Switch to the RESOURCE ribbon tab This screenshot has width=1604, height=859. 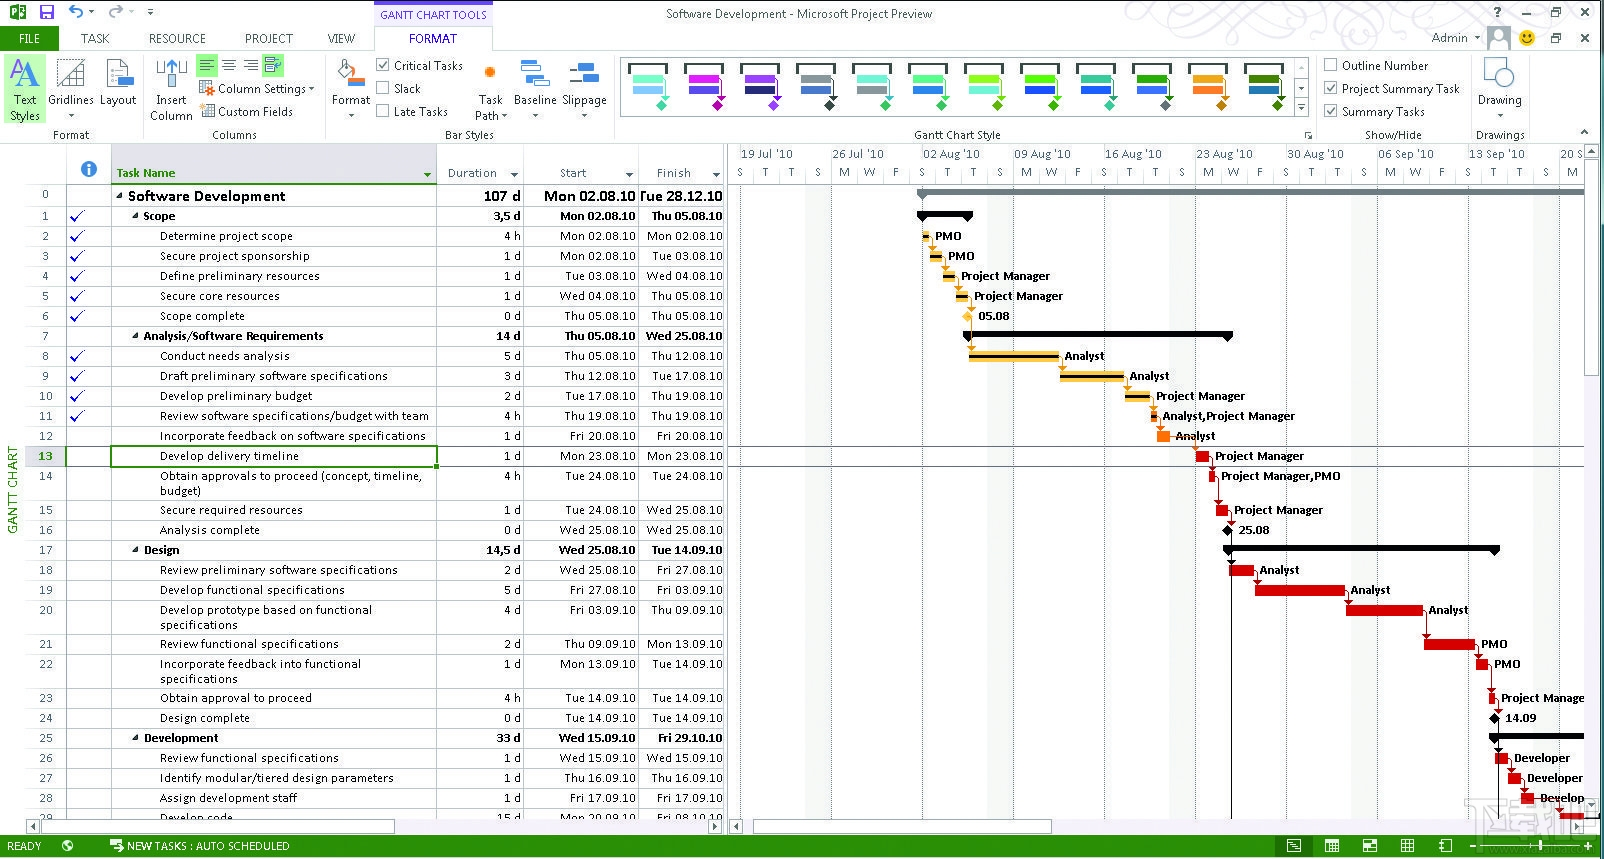177,38
